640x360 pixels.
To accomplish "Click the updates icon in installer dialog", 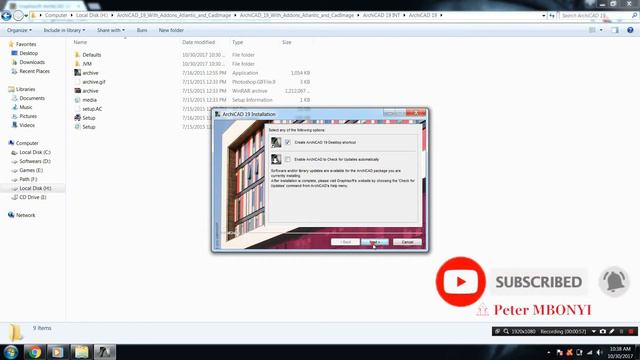I will pyautogui.click(x=276, y=159).
